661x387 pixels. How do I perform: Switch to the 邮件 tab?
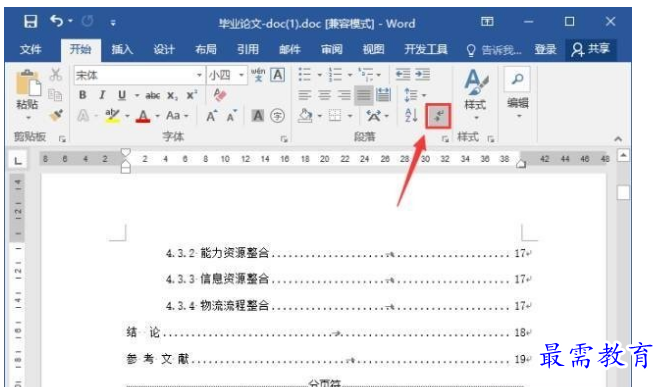pyautogui.click(x=290, y=50)
